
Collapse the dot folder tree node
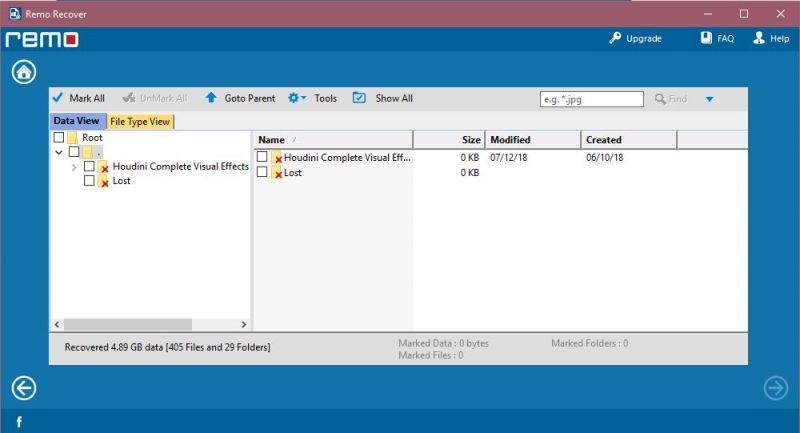click(x=59, y=152)
